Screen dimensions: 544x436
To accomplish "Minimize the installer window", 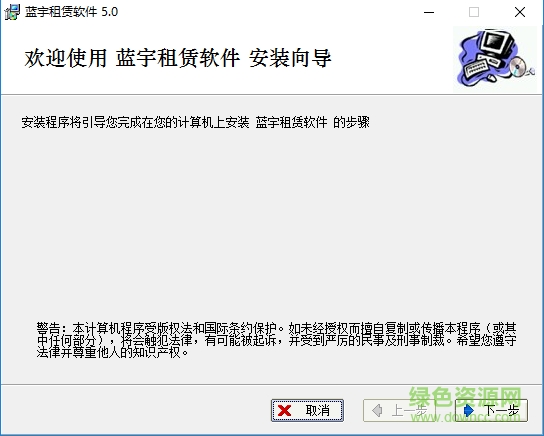I will 429,12.
